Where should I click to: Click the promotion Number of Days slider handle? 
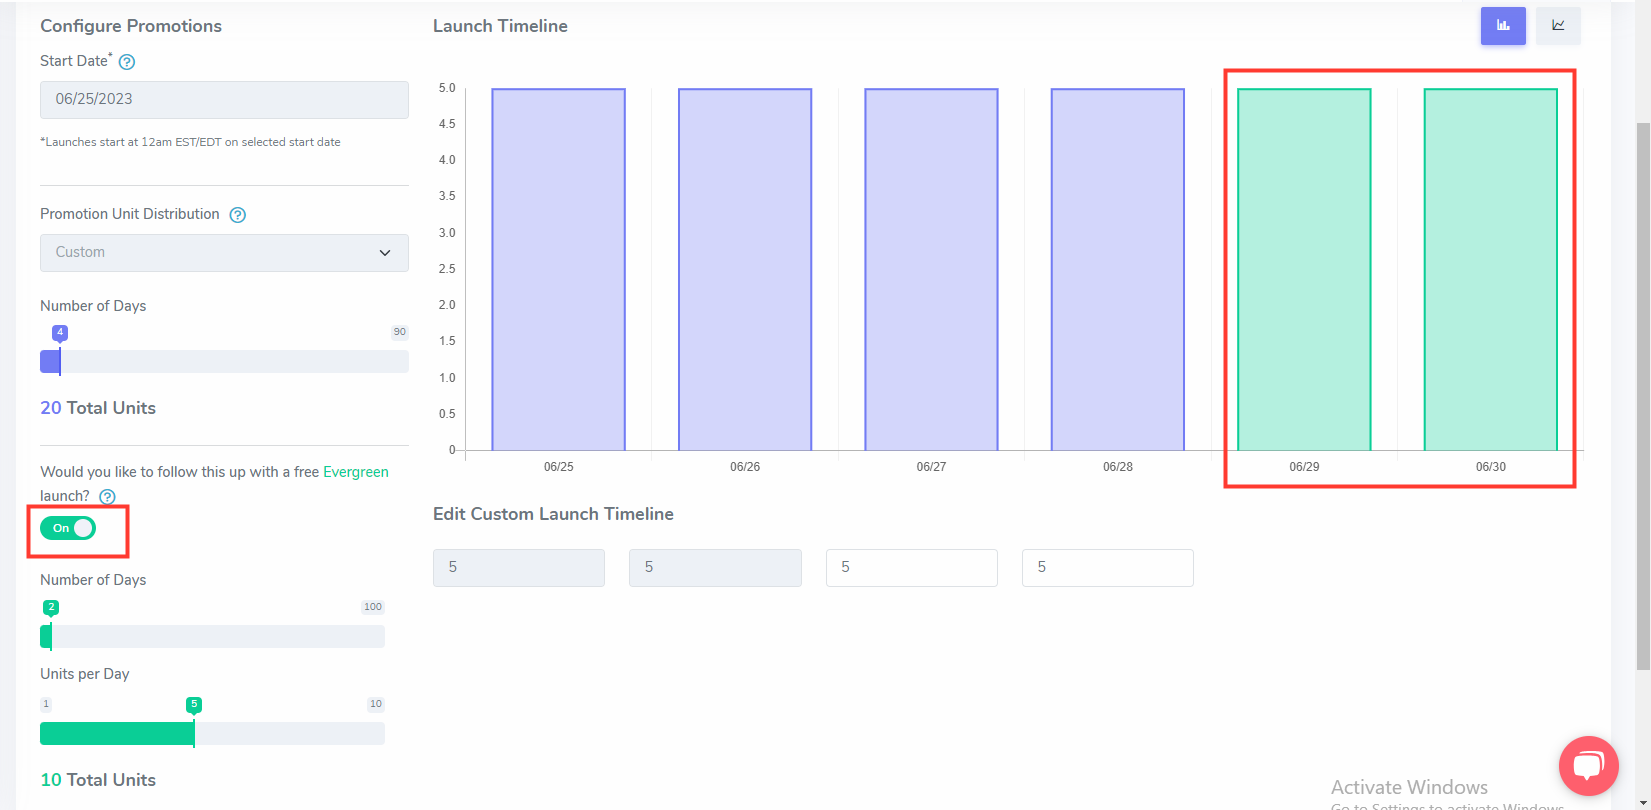click(60, 360)
